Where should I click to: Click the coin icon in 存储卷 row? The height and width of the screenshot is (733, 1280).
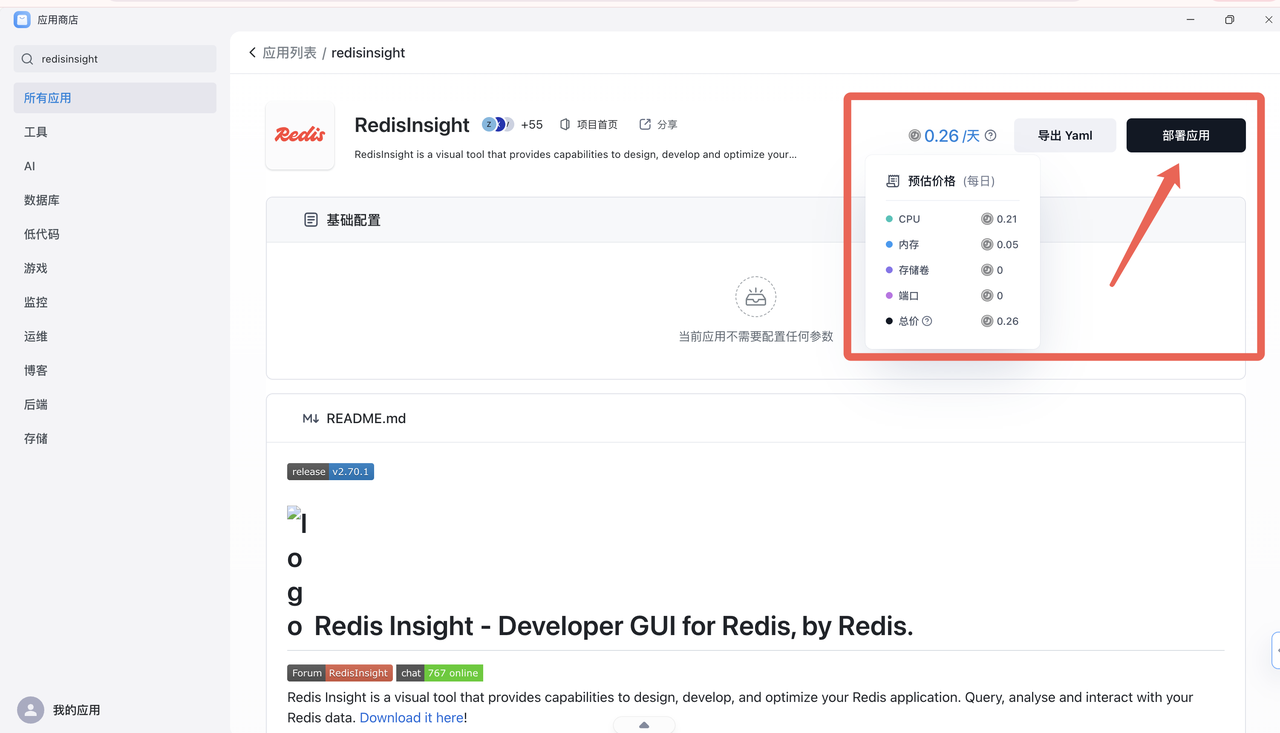click(x=987, y=270)
